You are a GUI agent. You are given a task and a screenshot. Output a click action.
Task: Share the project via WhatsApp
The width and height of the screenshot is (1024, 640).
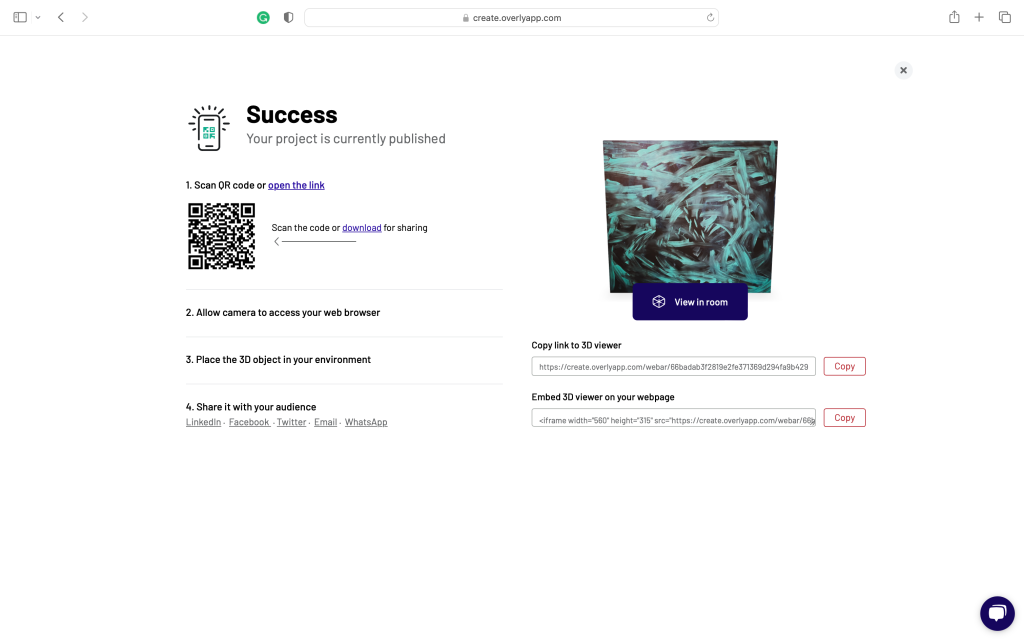365,421
